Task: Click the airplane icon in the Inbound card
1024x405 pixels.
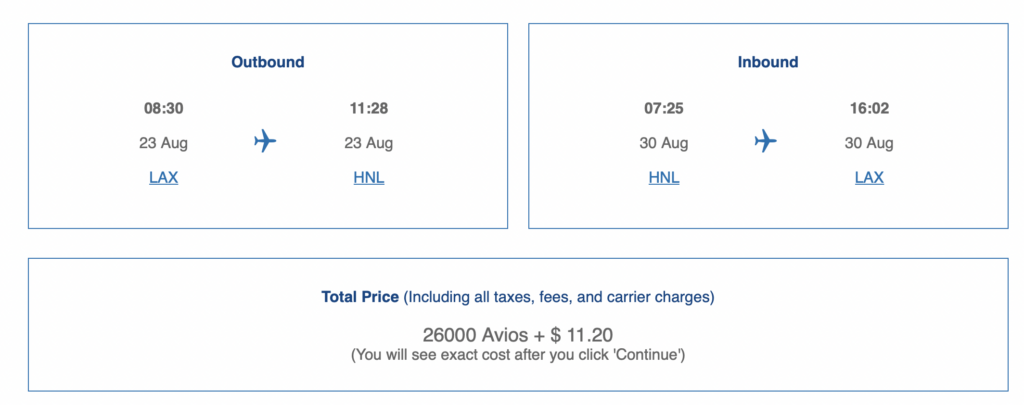Action: pos(766,141)
